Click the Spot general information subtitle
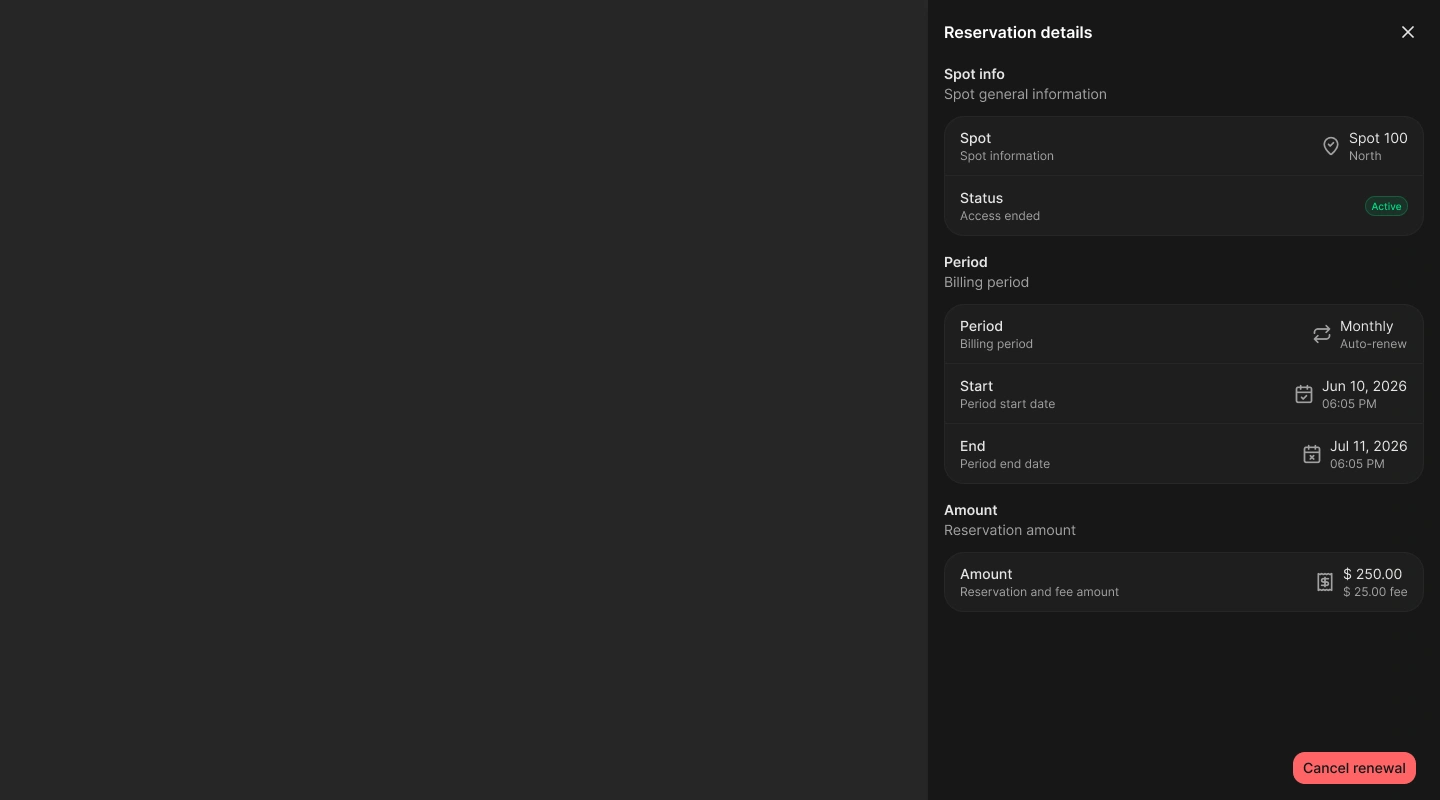The height and width of the screenshot is (800, 1440). tap(1025, 94)
